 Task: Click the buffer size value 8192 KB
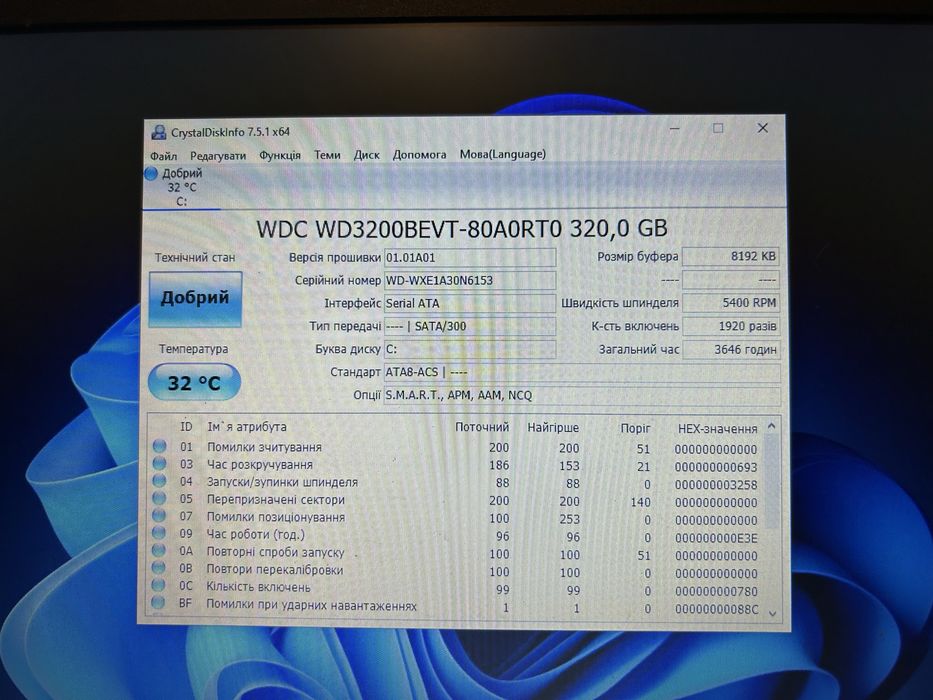pos(731,257)
